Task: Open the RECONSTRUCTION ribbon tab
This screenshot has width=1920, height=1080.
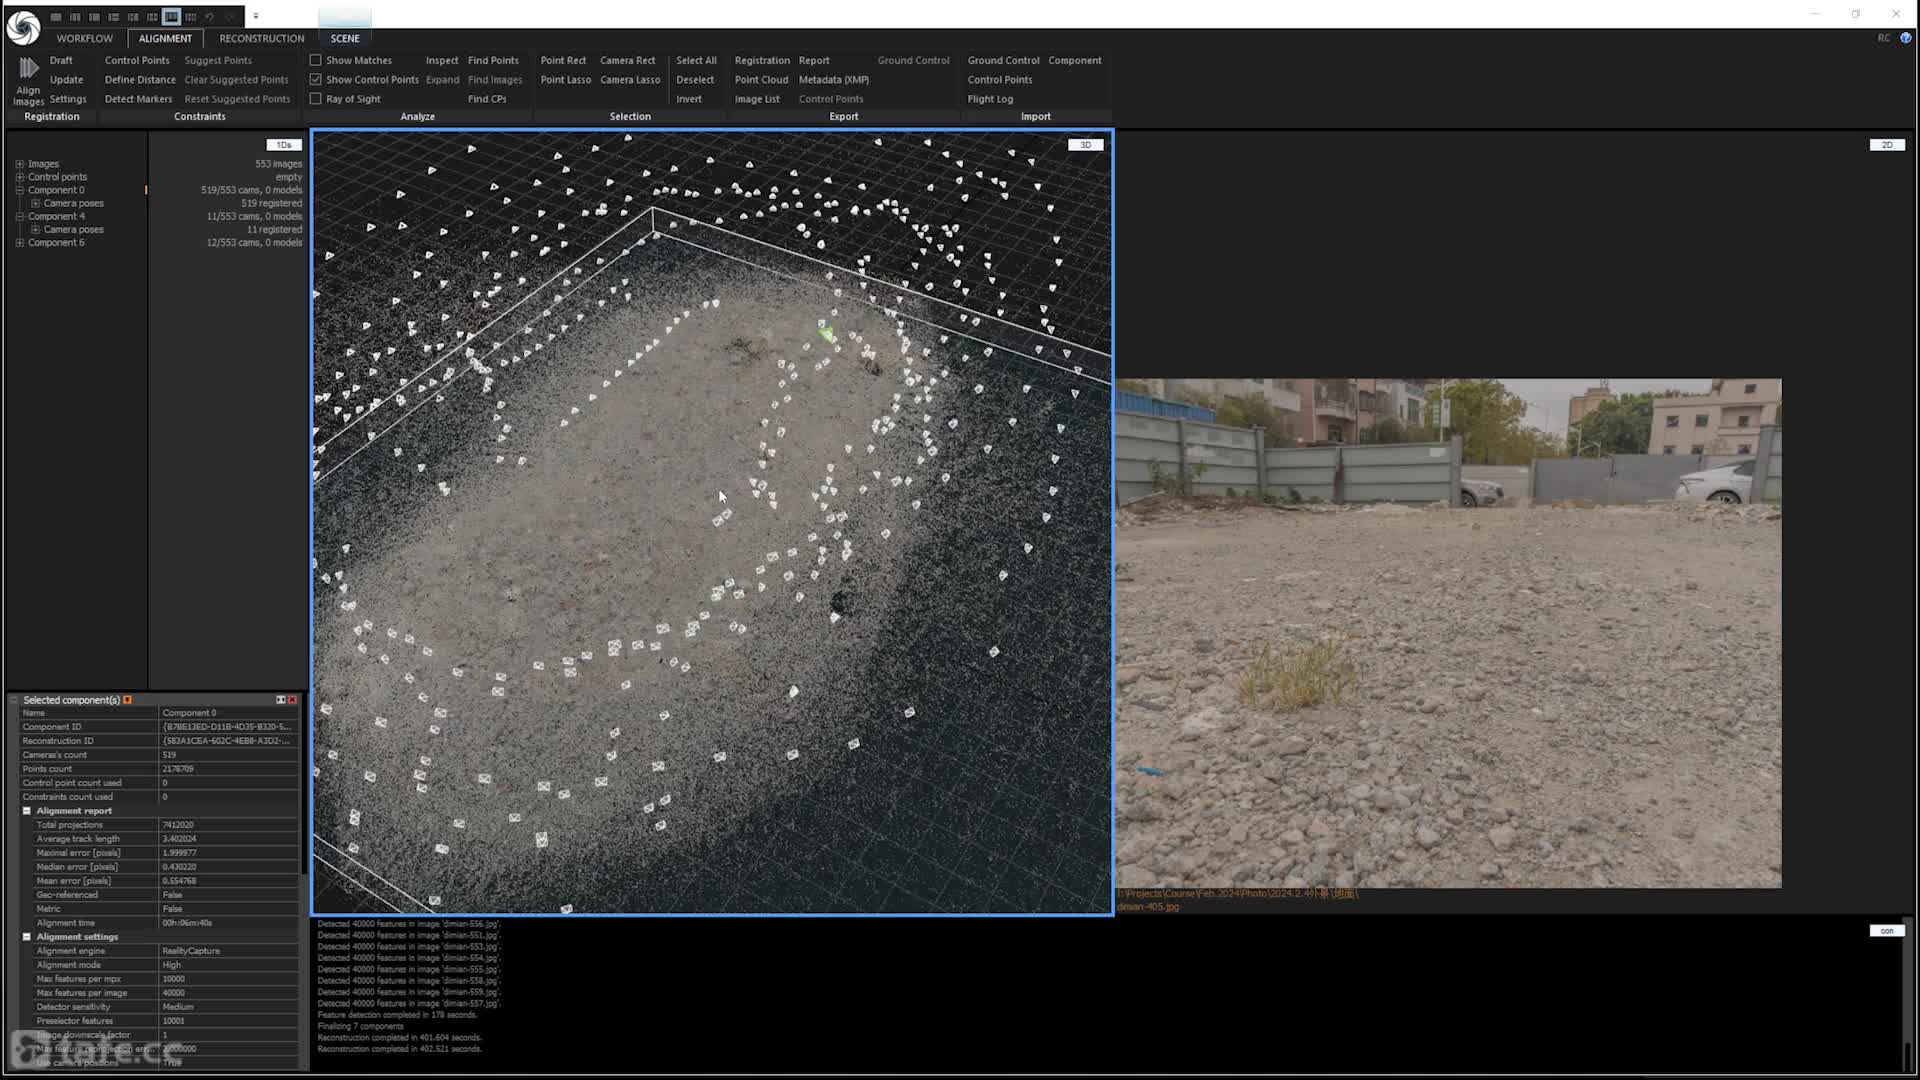Action: [262, 38]
